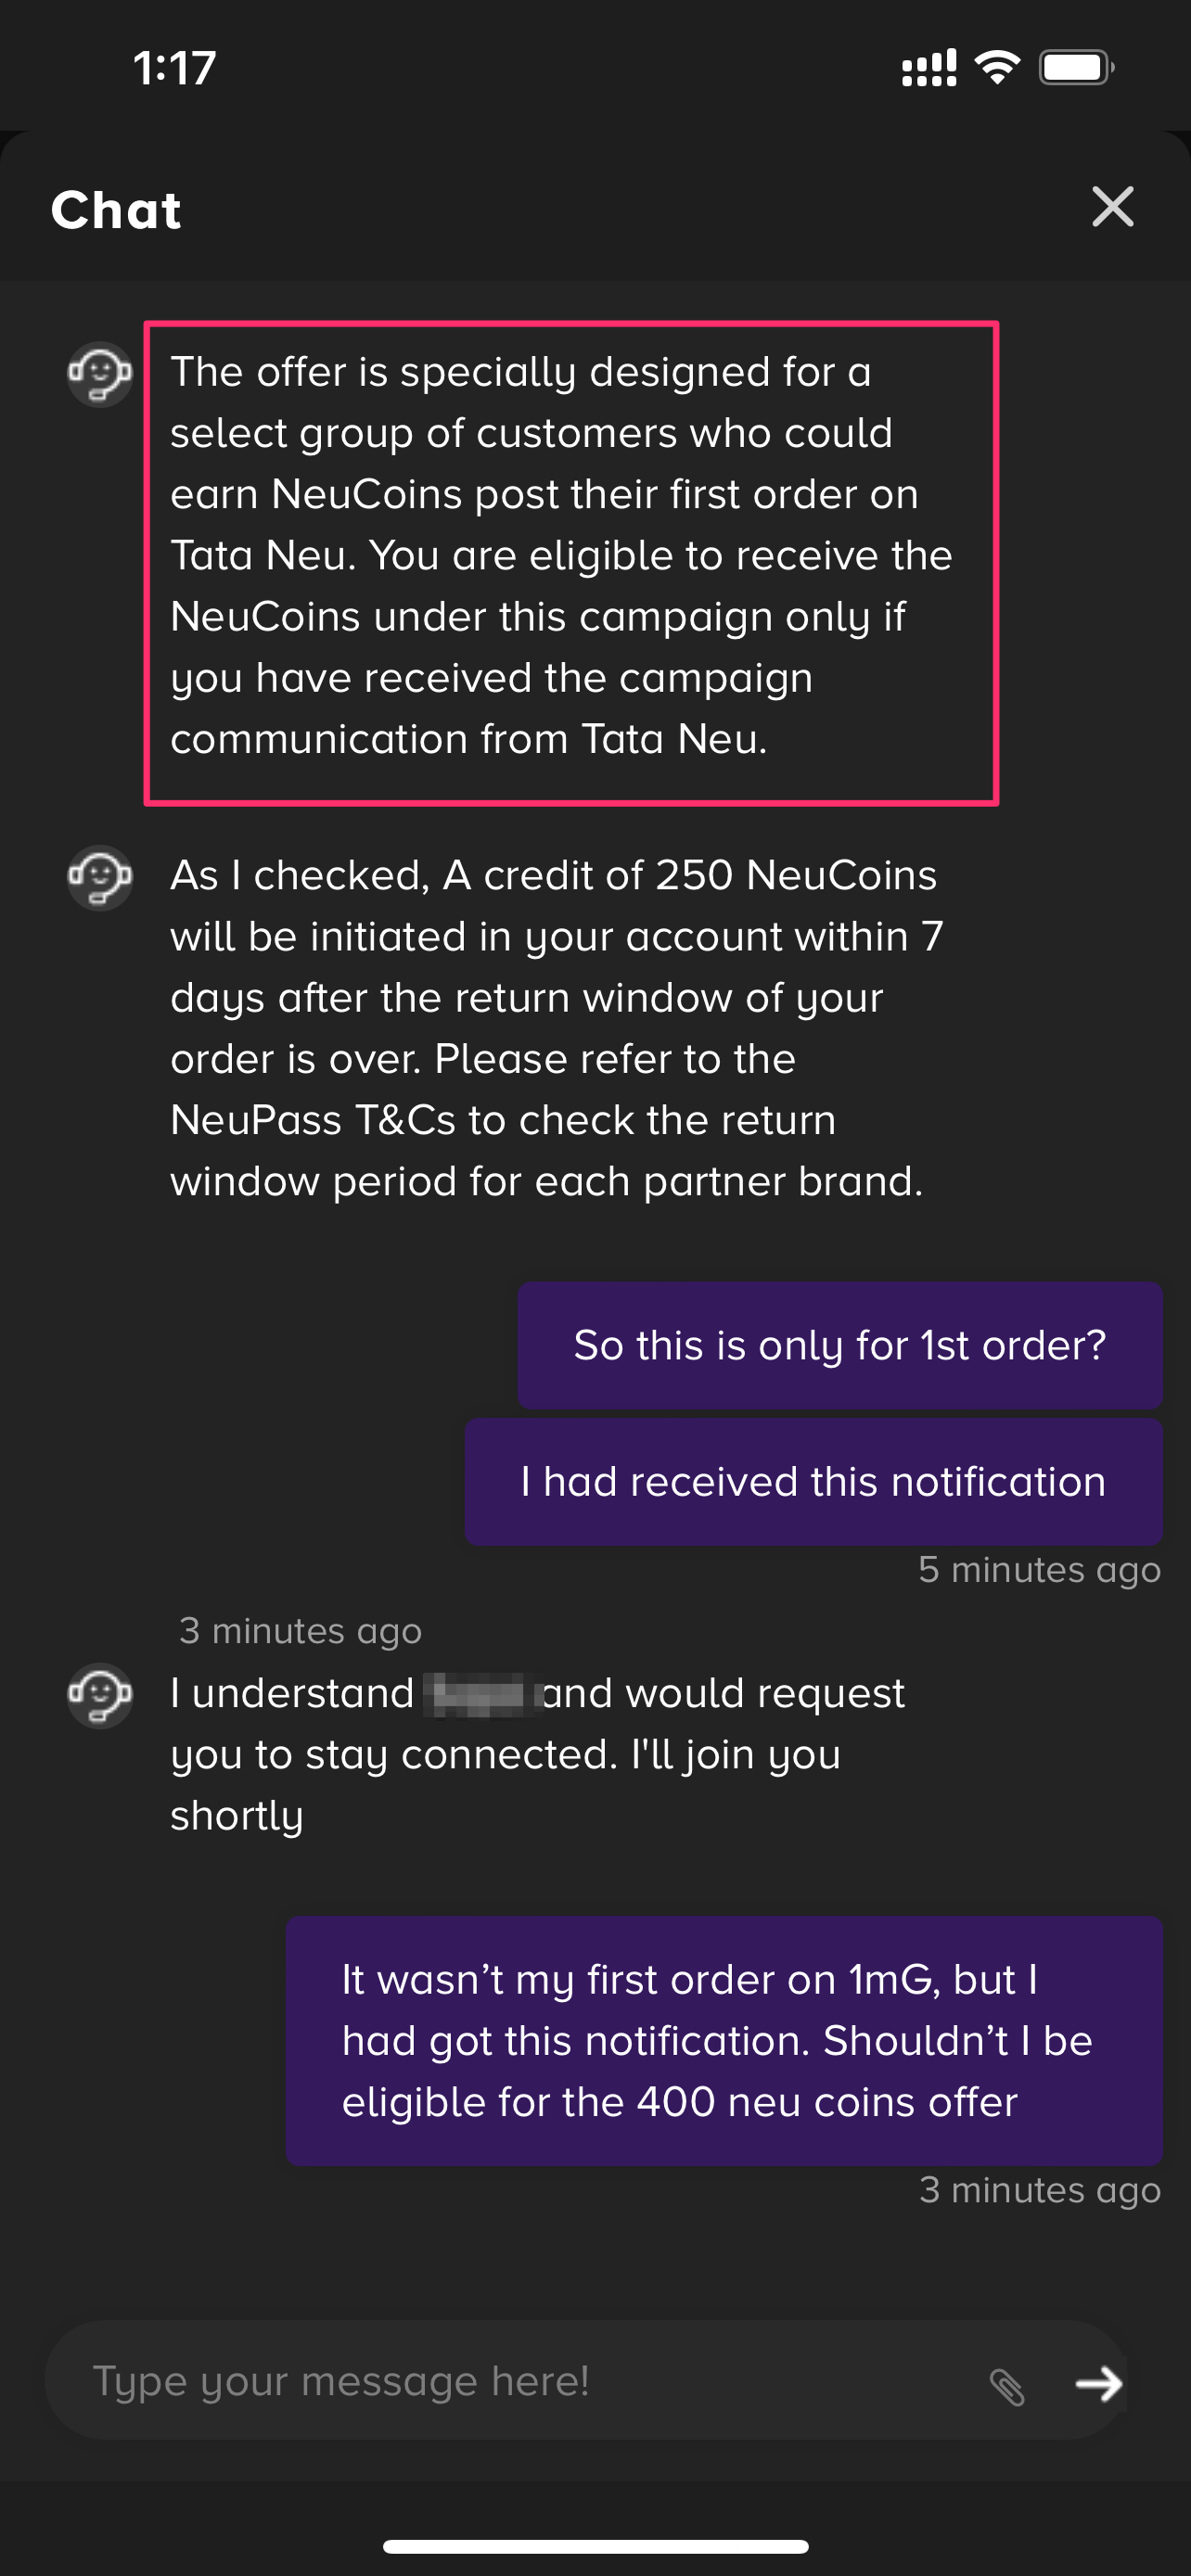
Task: Tap the Wi-Fi icon in status bar
Action: pyautogui.click(x=997, y=67)
